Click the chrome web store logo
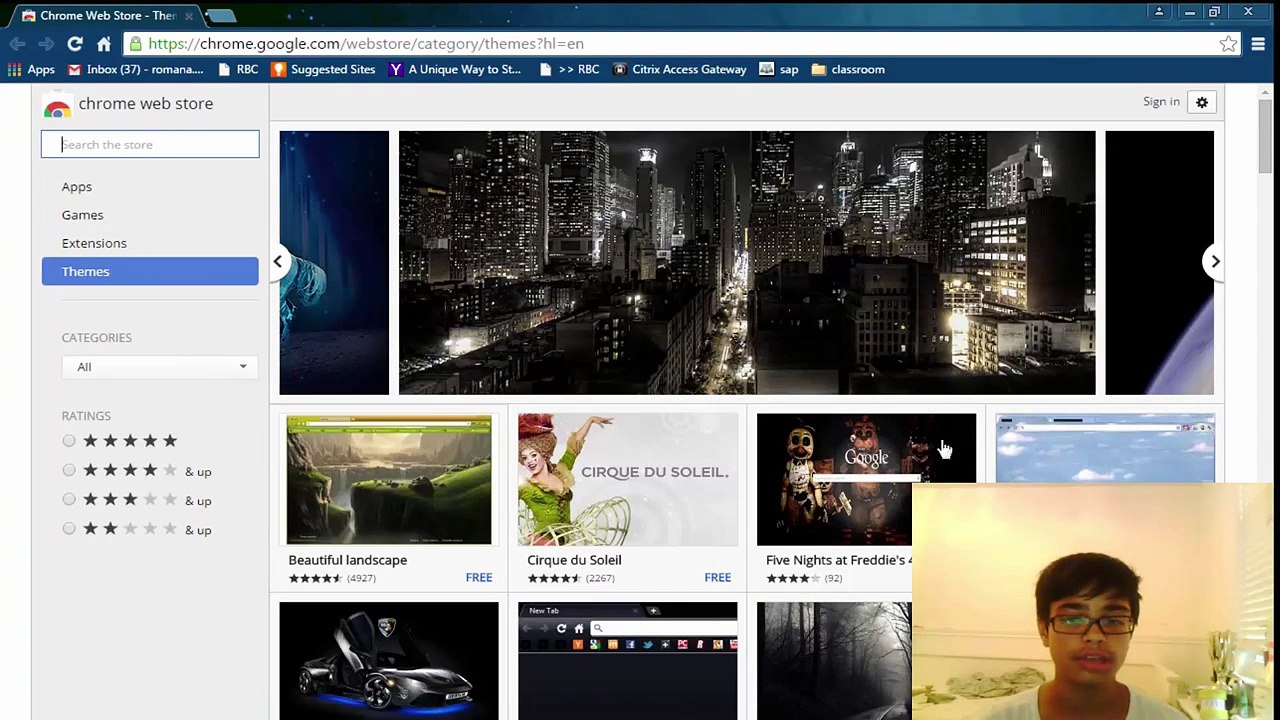1280x720 pixels. (128, 104)
